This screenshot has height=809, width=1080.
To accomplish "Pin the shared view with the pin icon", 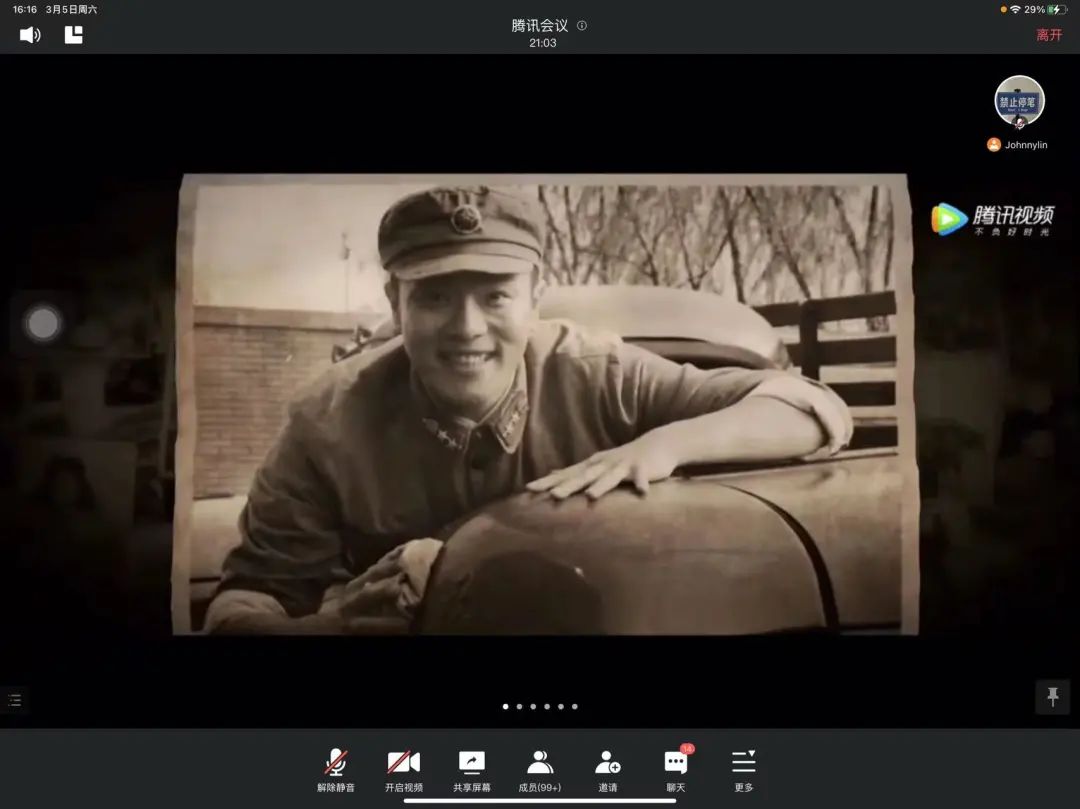I will pyautogui.click(x=1052, y=697).
